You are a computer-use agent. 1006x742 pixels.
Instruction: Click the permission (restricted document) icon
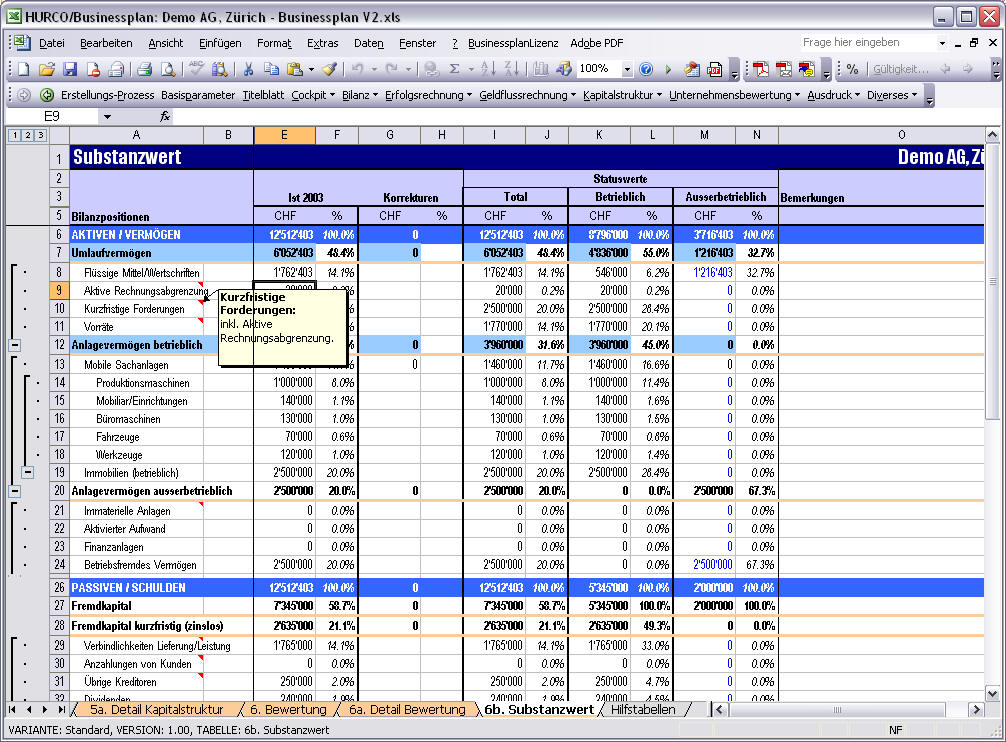pos(93,69)
